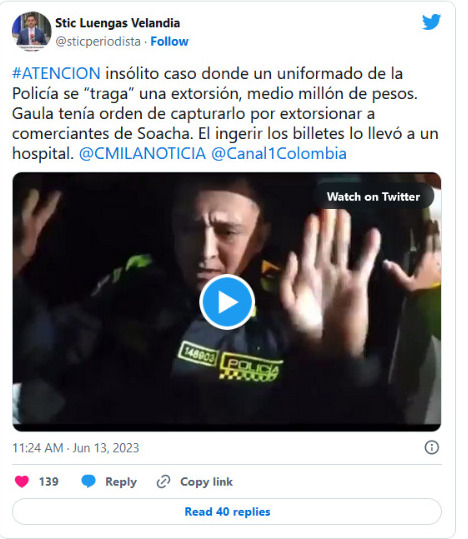Open Stic Luengas Velandia's profile picture
The image size is (468, 539).
pos(32,31)
